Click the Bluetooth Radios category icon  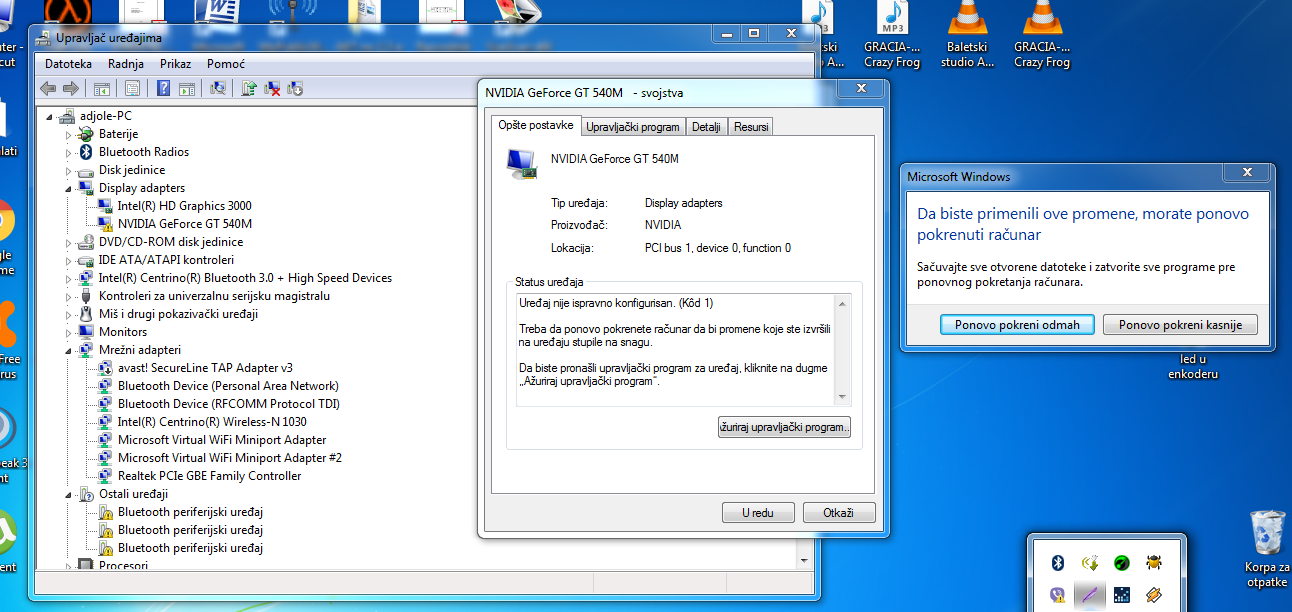[86, 152]
